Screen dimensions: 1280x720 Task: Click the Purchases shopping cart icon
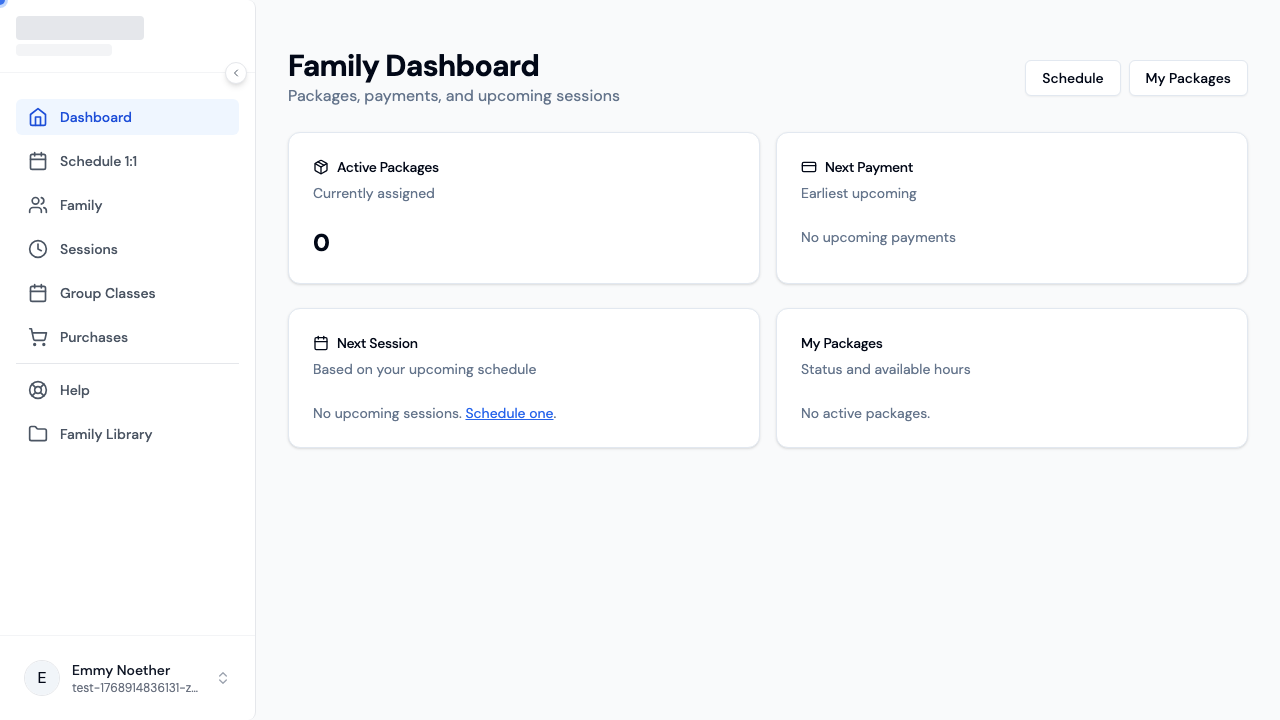click(38, 337)
